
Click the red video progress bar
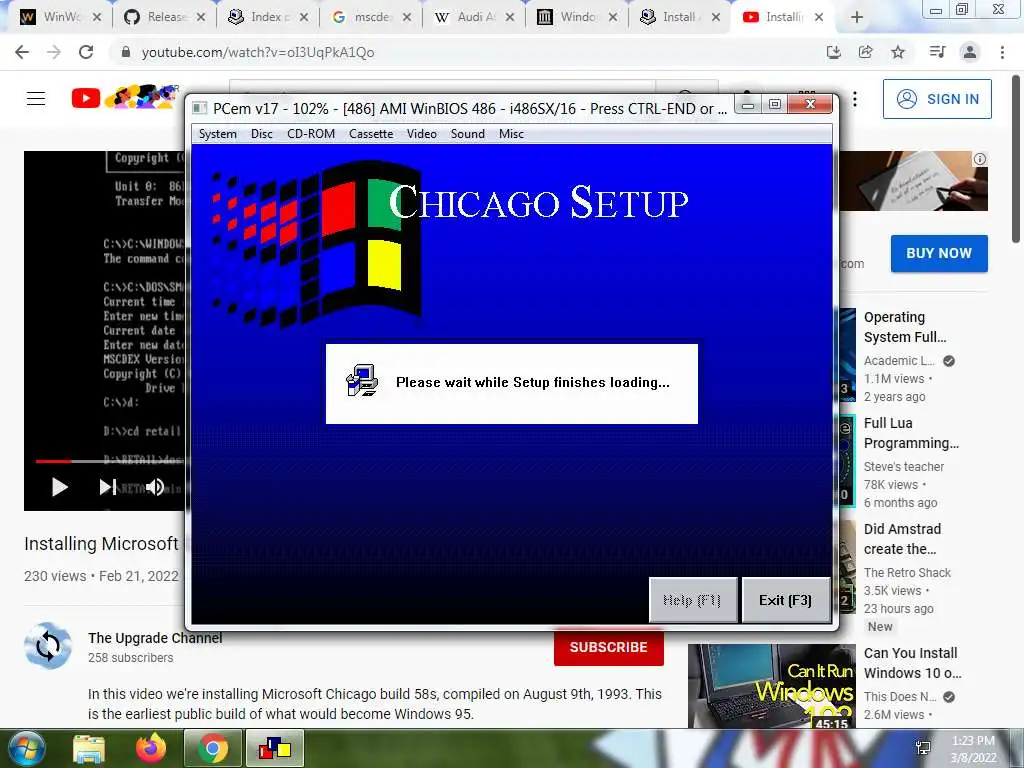point(54,461)
